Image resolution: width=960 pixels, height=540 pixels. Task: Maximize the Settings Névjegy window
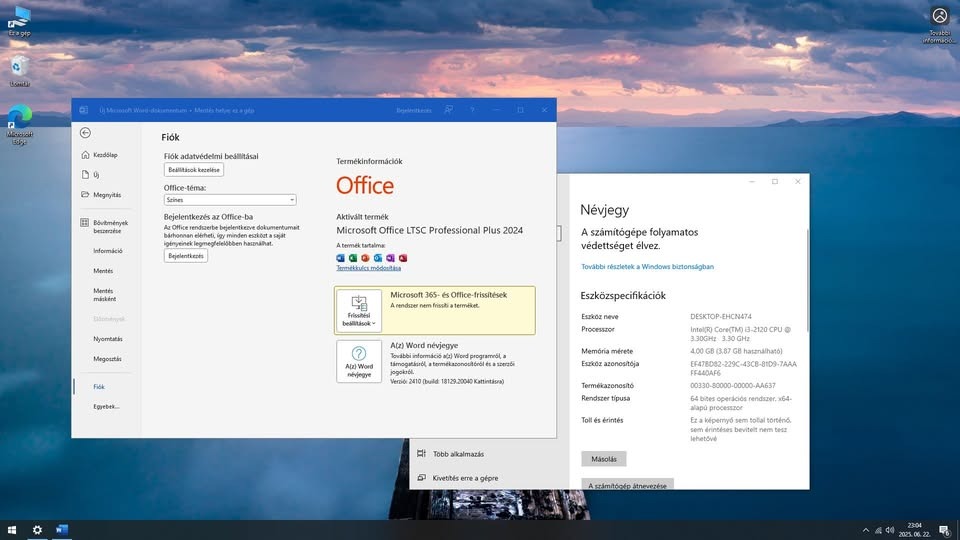(774, 182)
